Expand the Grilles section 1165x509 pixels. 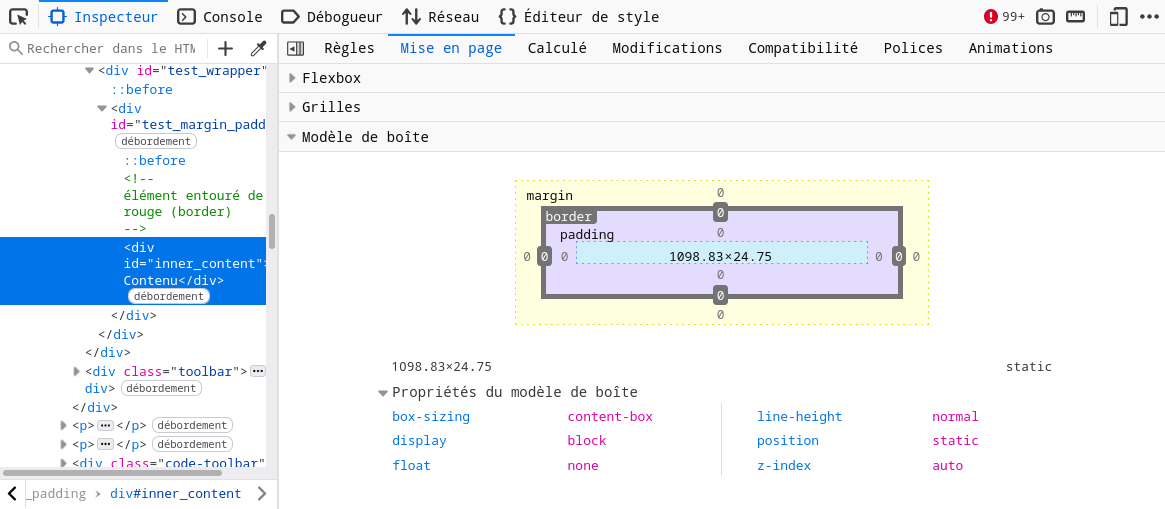[x=292, y=107]
